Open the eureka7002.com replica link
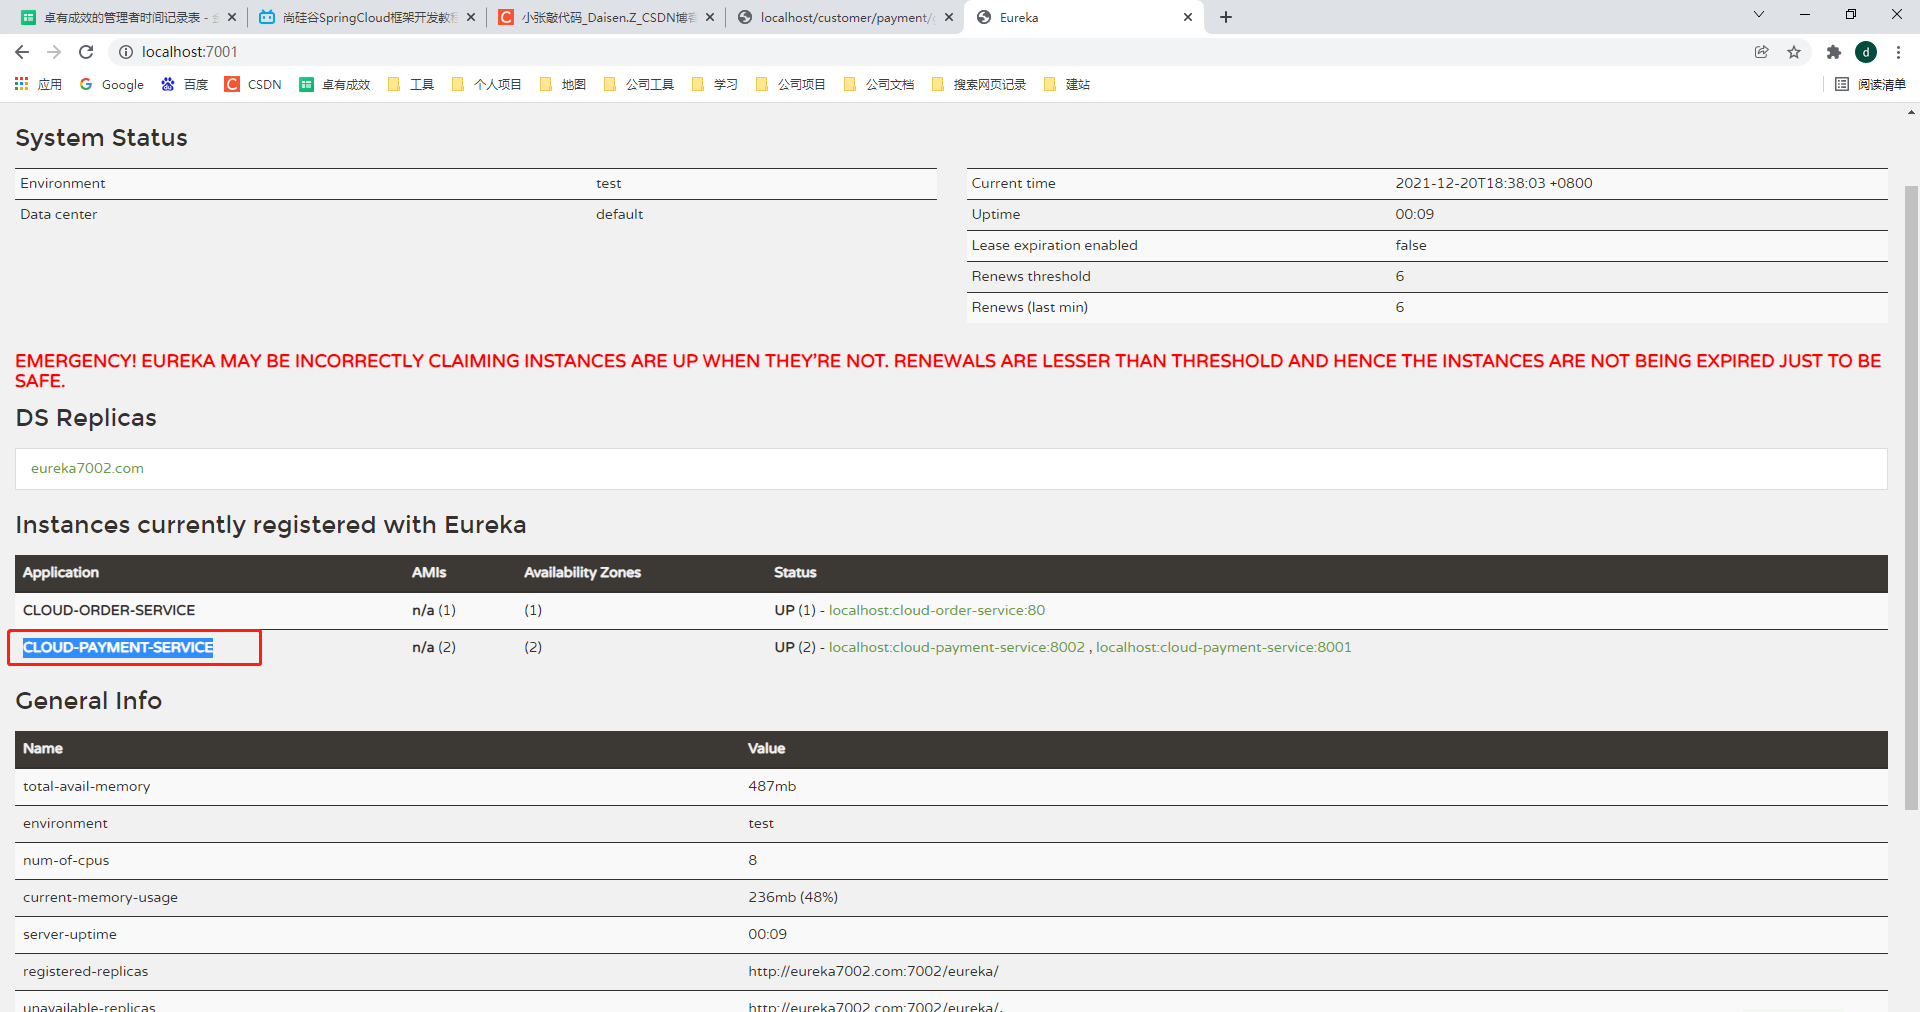The width and height of the screenshot is (1920, 1012). tap(87, 468)
